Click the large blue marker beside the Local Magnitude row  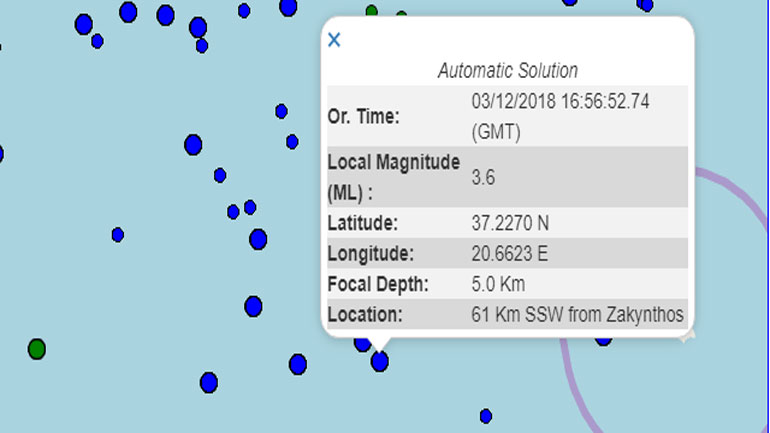[x=193, y=145]
